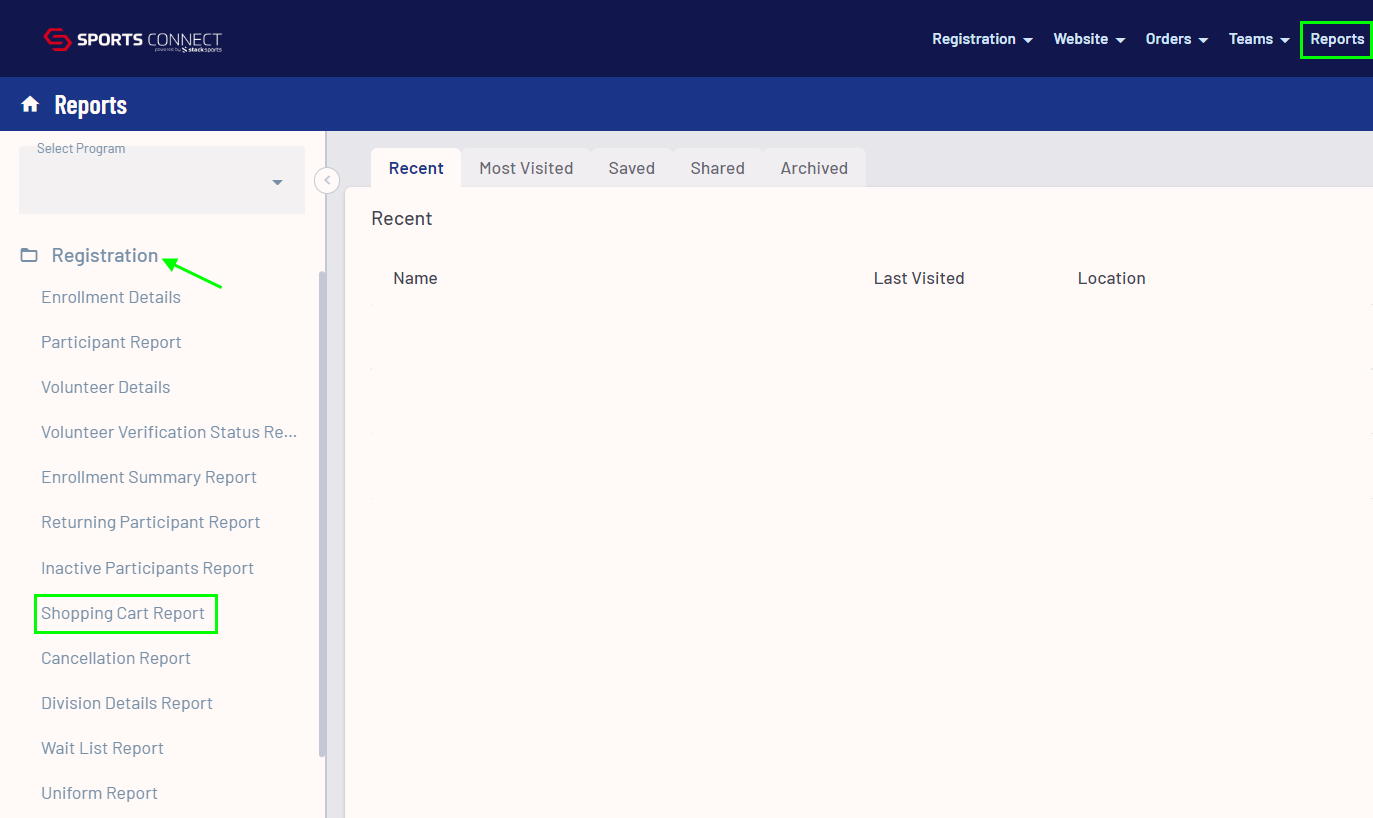The width and height of the screenshot is (1373, 818).
Task: Open the Orders dropdown menu
Action: [x=1176, y=39]
